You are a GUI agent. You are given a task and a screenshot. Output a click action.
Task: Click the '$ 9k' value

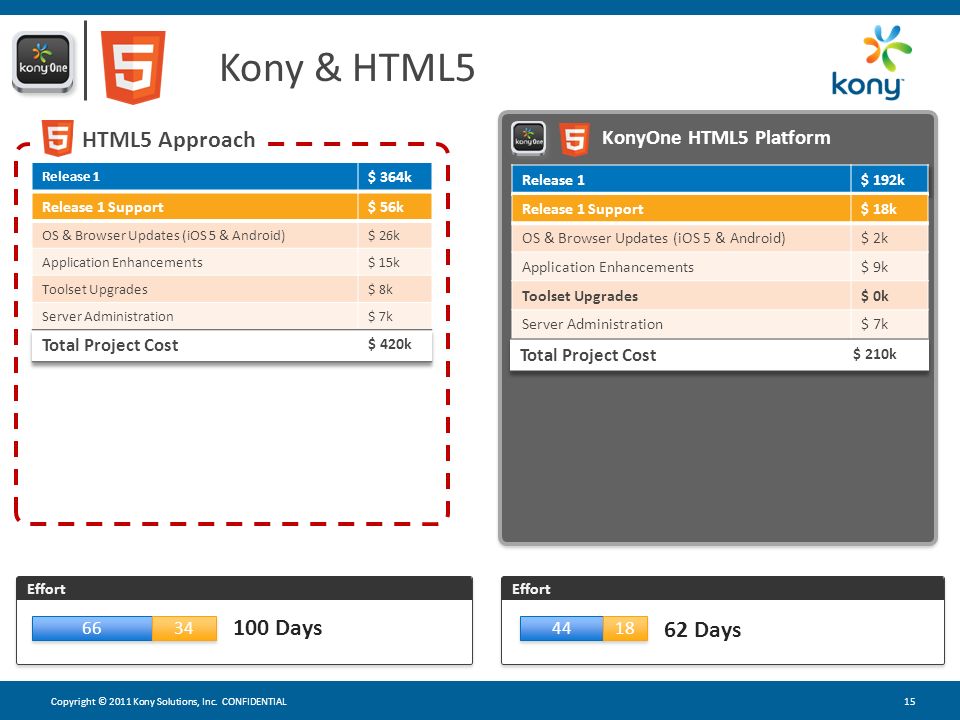pyautogui.click(x=874, y=267)
